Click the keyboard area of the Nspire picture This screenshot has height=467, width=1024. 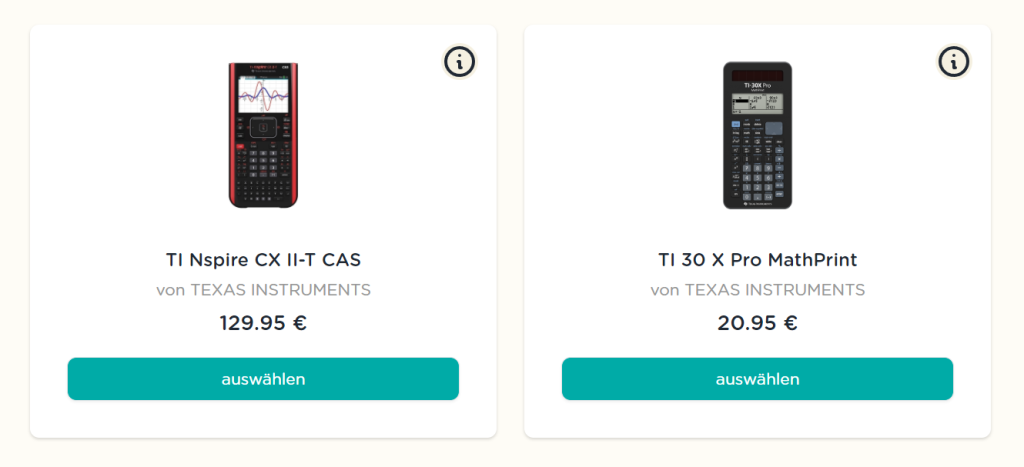(263, 173)
